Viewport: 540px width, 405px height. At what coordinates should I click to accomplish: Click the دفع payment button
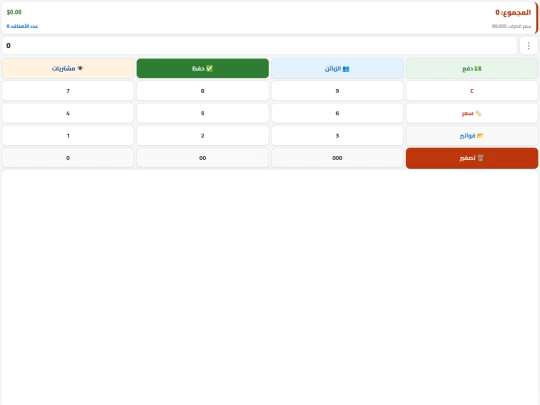(472, 69)
